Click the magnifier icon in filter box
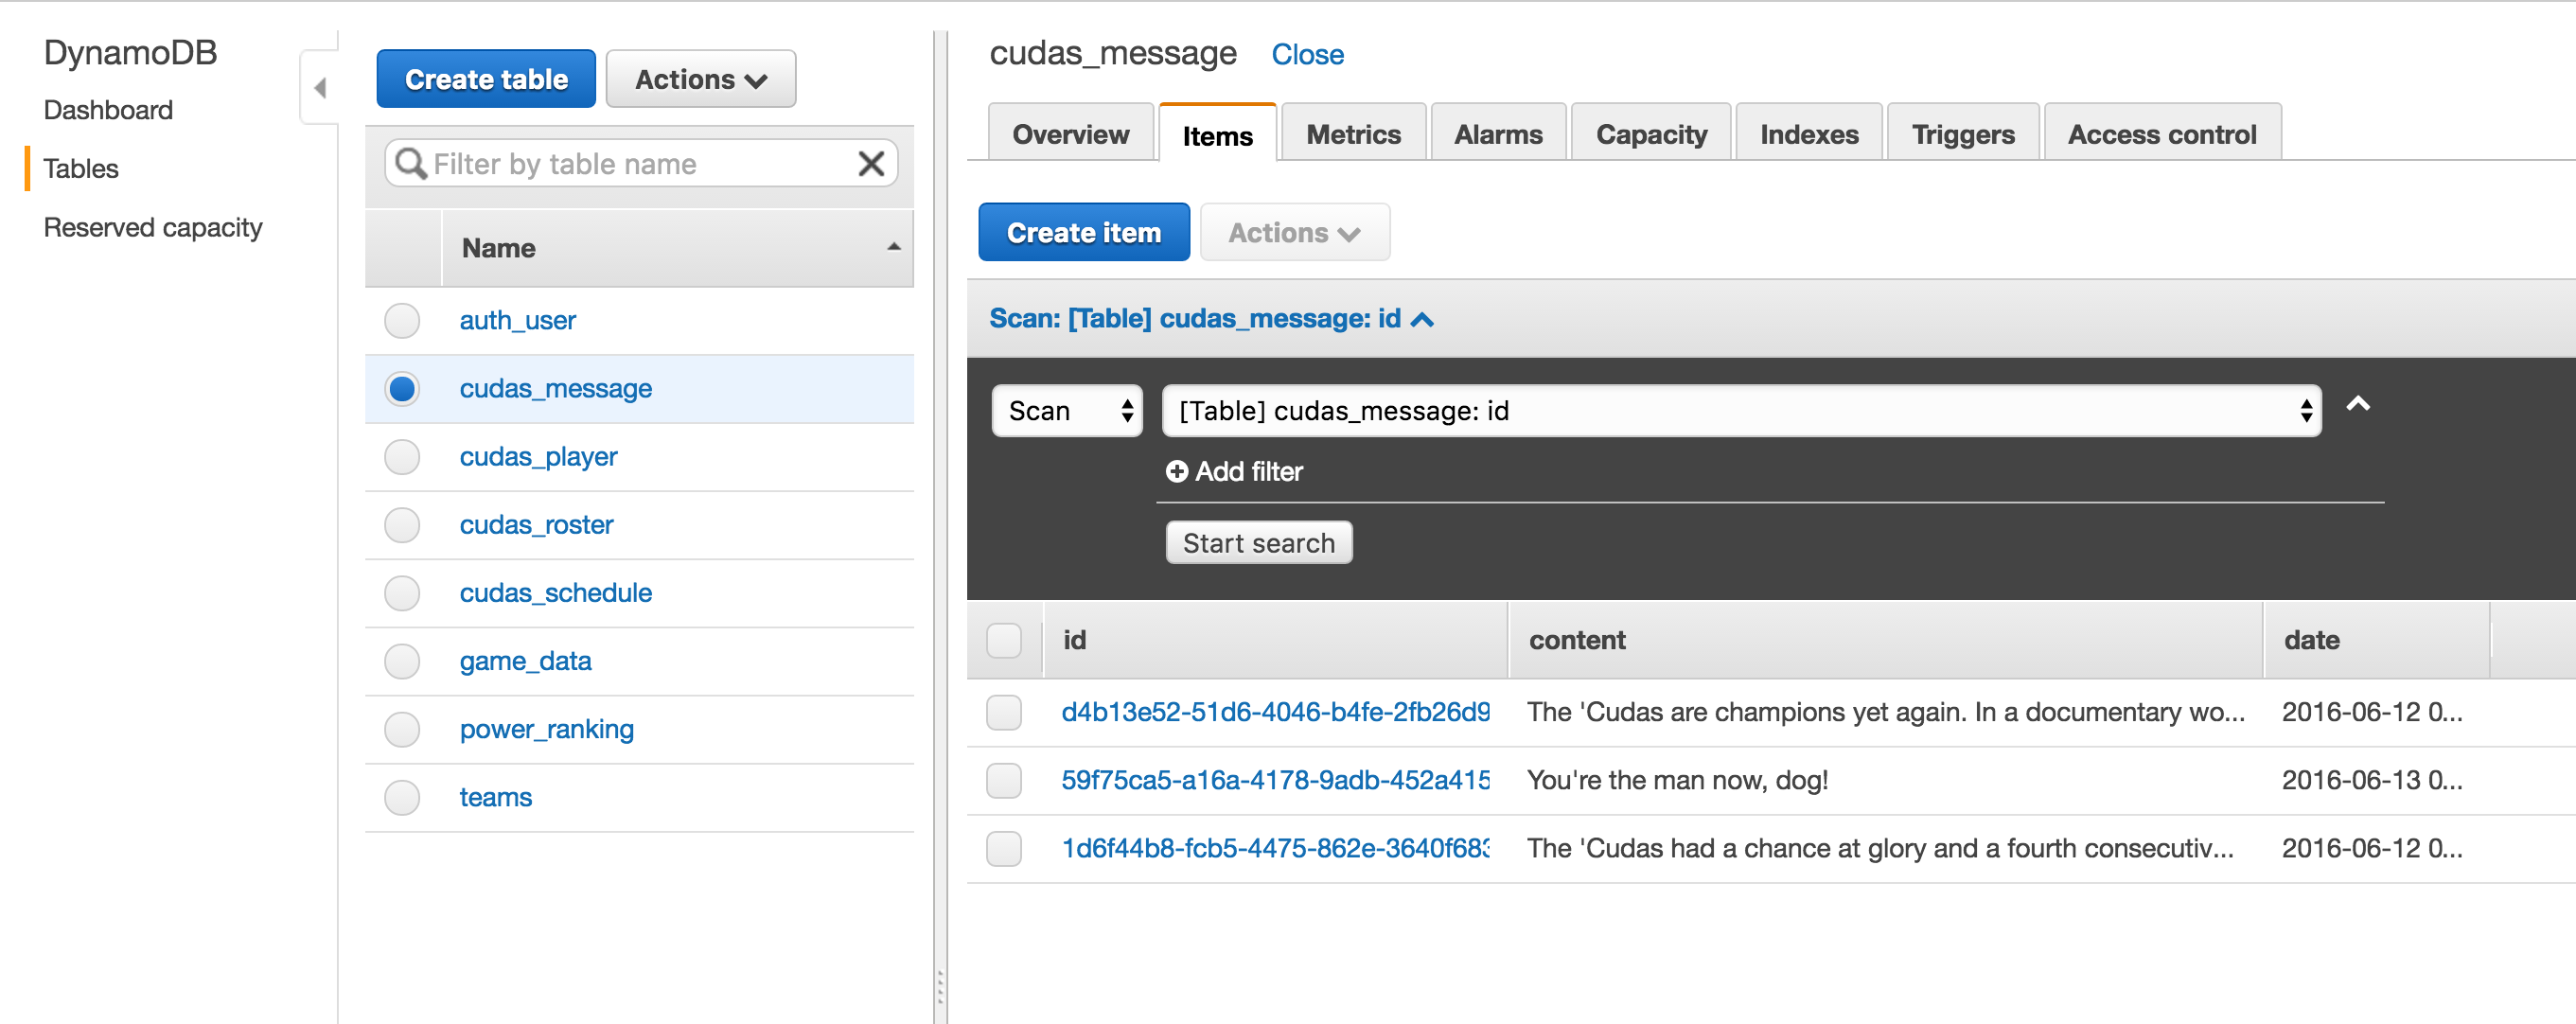2576x1024 pixels. coord(410,163)
